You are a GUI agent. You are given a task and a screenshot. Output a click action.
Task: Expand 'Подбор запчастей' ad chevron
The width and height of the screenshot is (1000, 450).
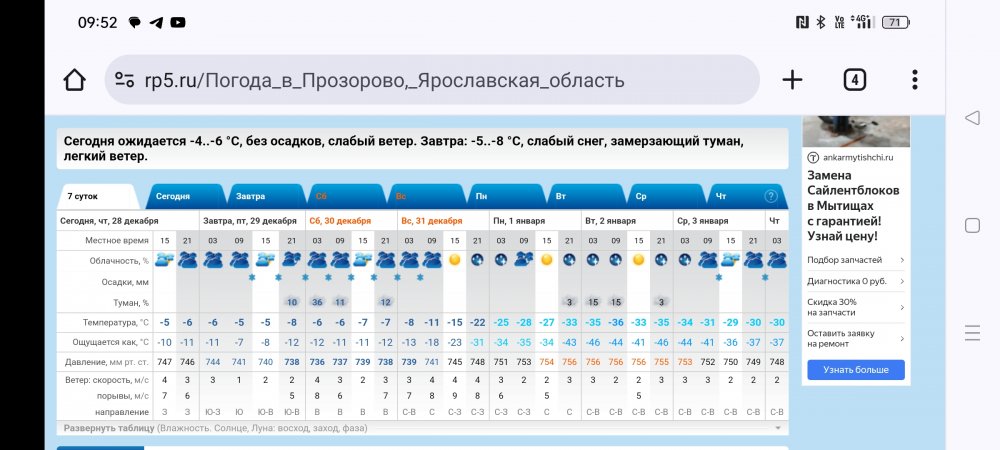901,260
